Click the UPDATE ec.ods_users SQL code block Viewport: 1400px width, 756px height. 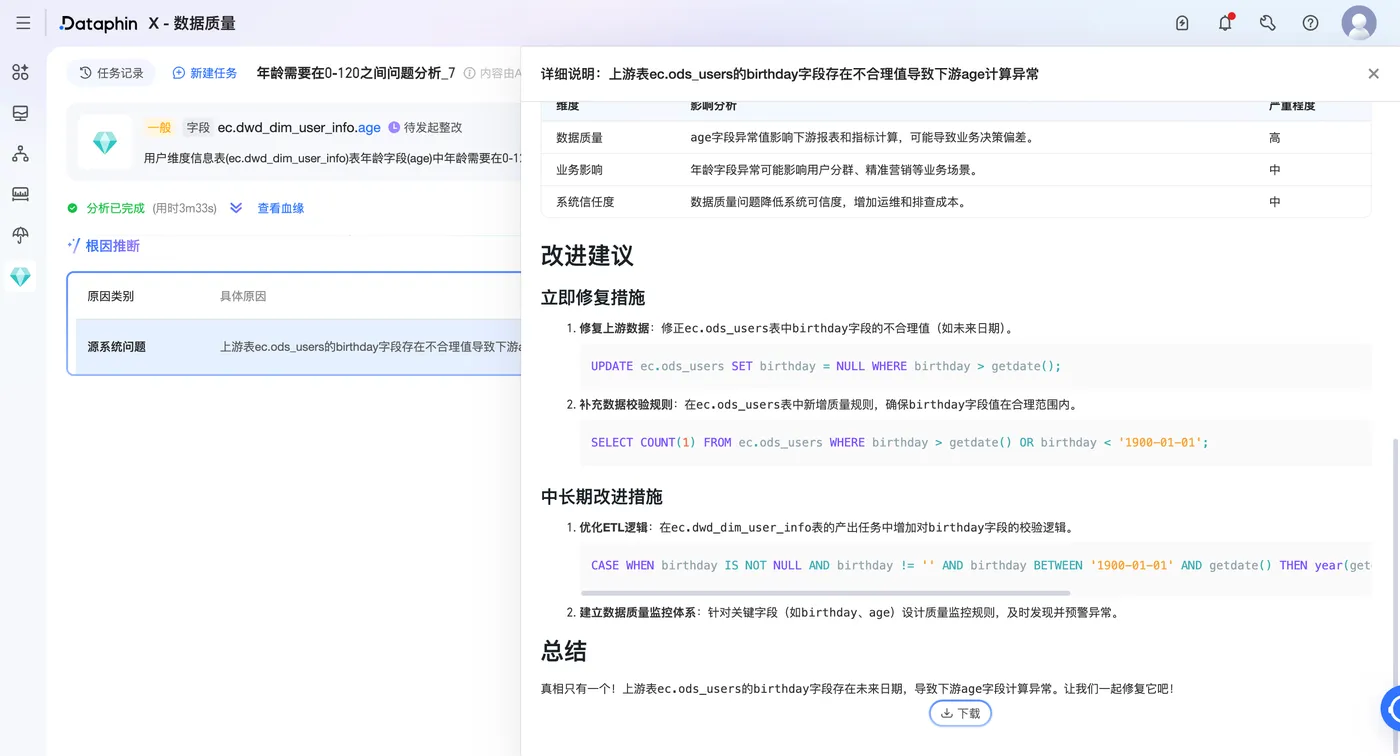[x=976, y=366]
